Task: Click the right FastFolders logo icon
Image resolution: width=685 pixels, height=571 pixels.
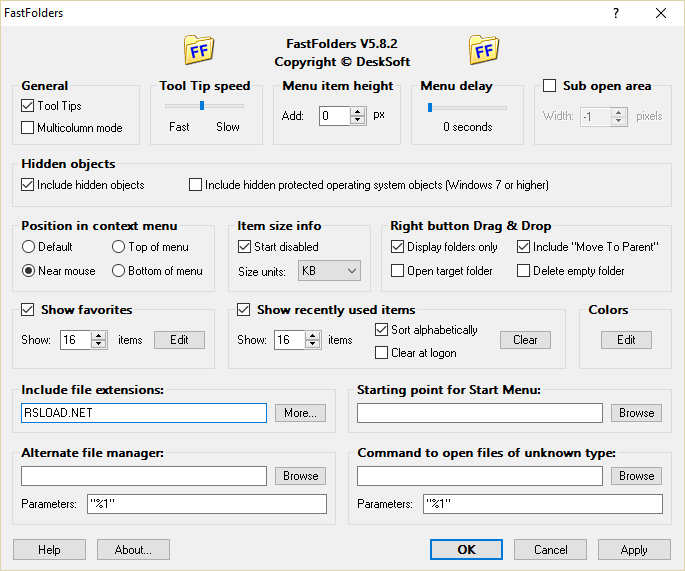Action: (484, 50)
